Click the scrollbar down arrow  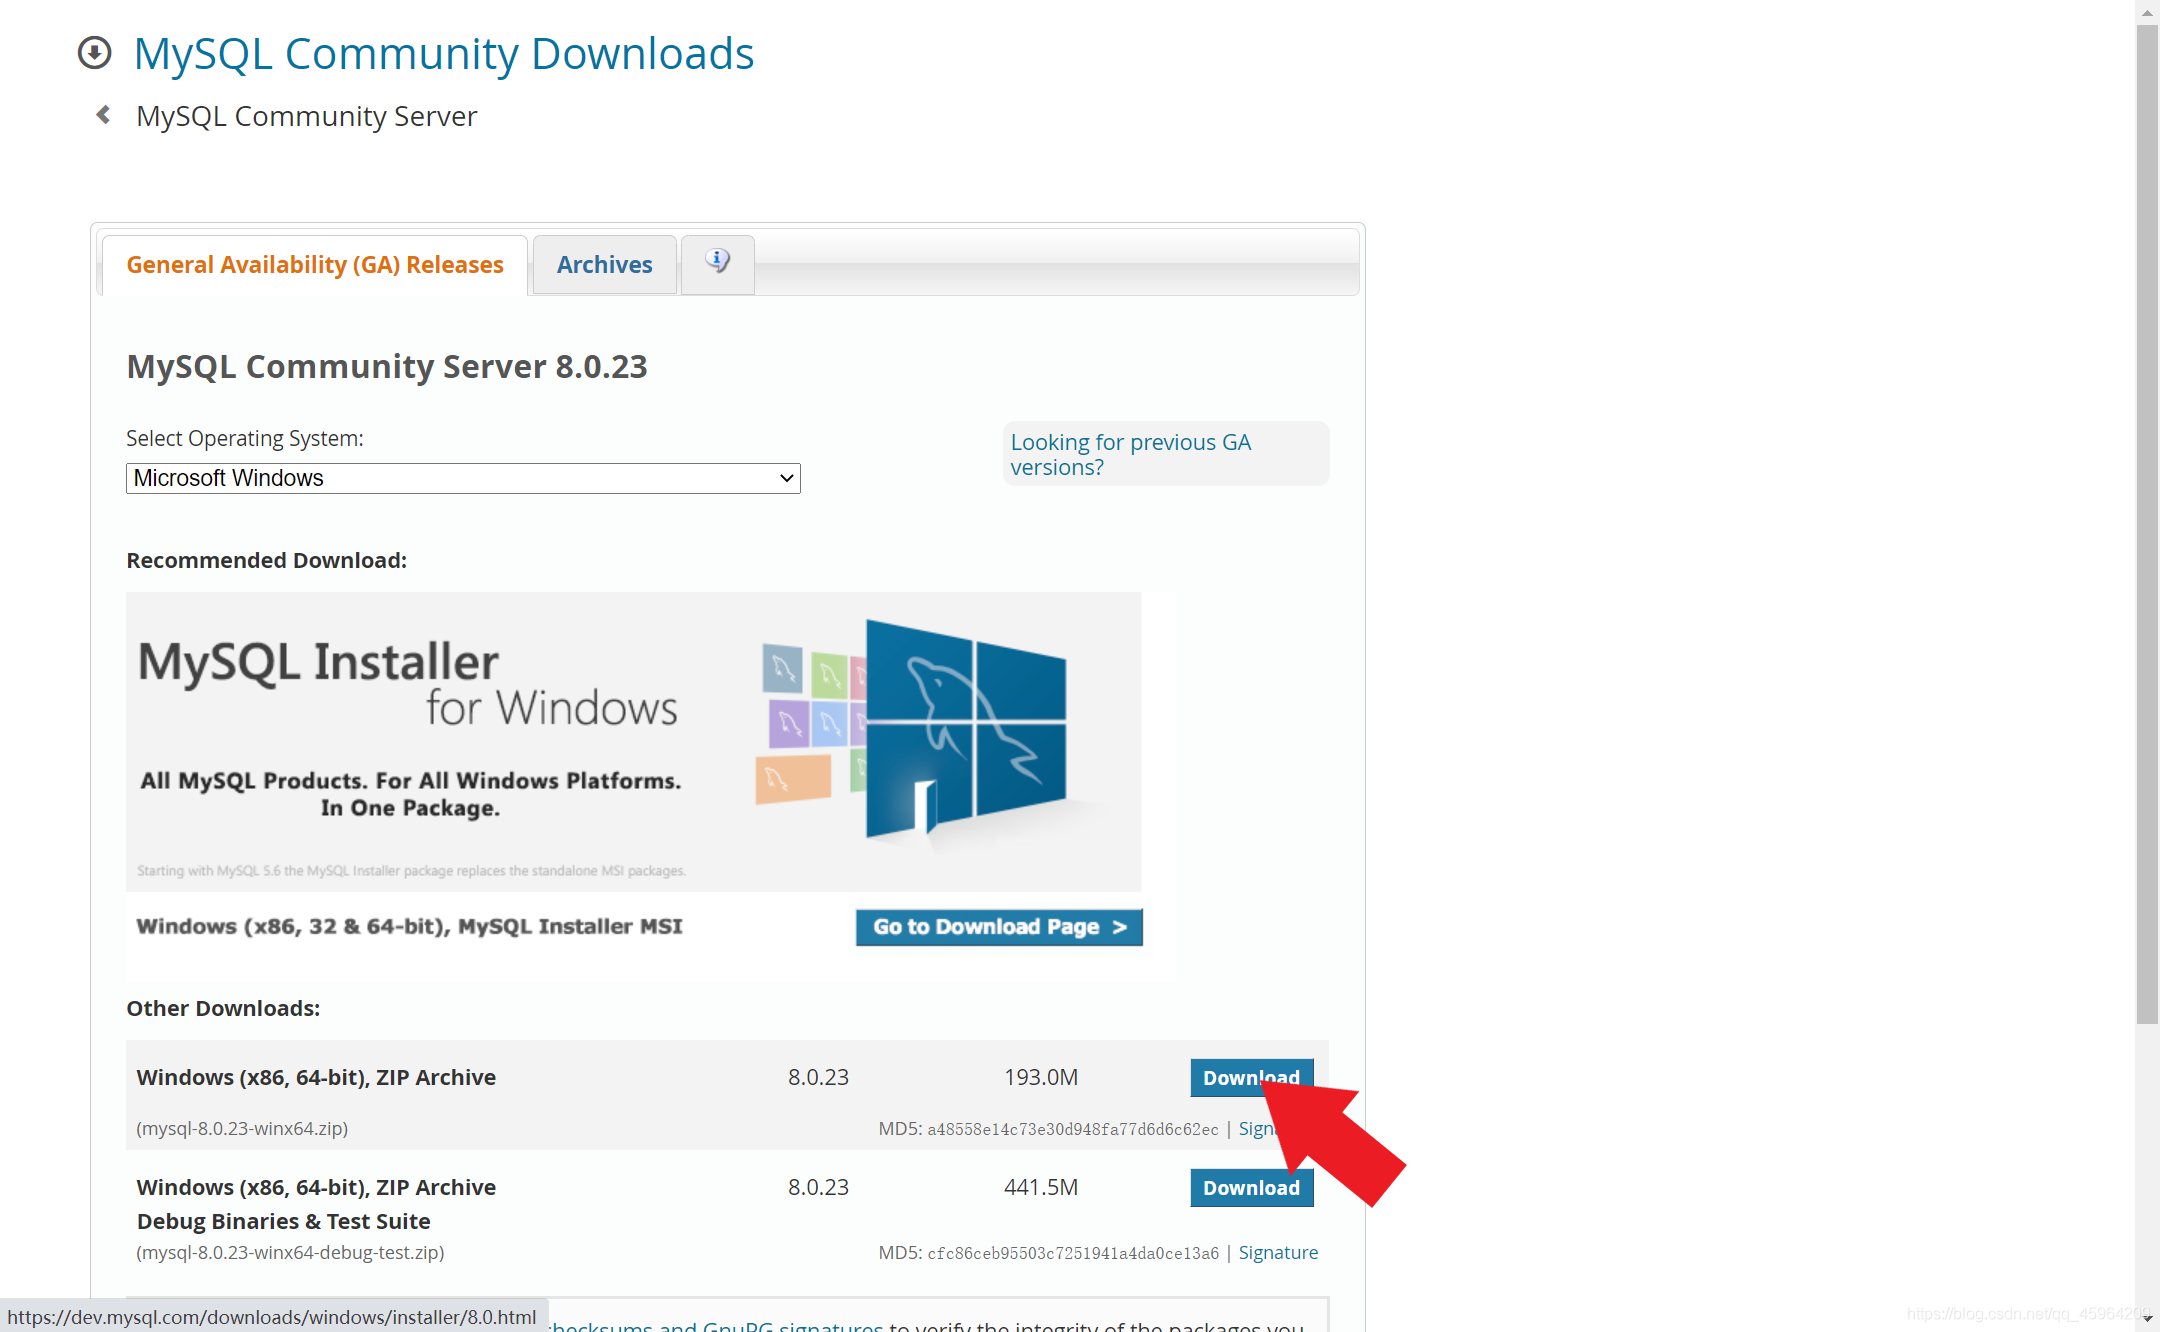coord(2147,1320)
